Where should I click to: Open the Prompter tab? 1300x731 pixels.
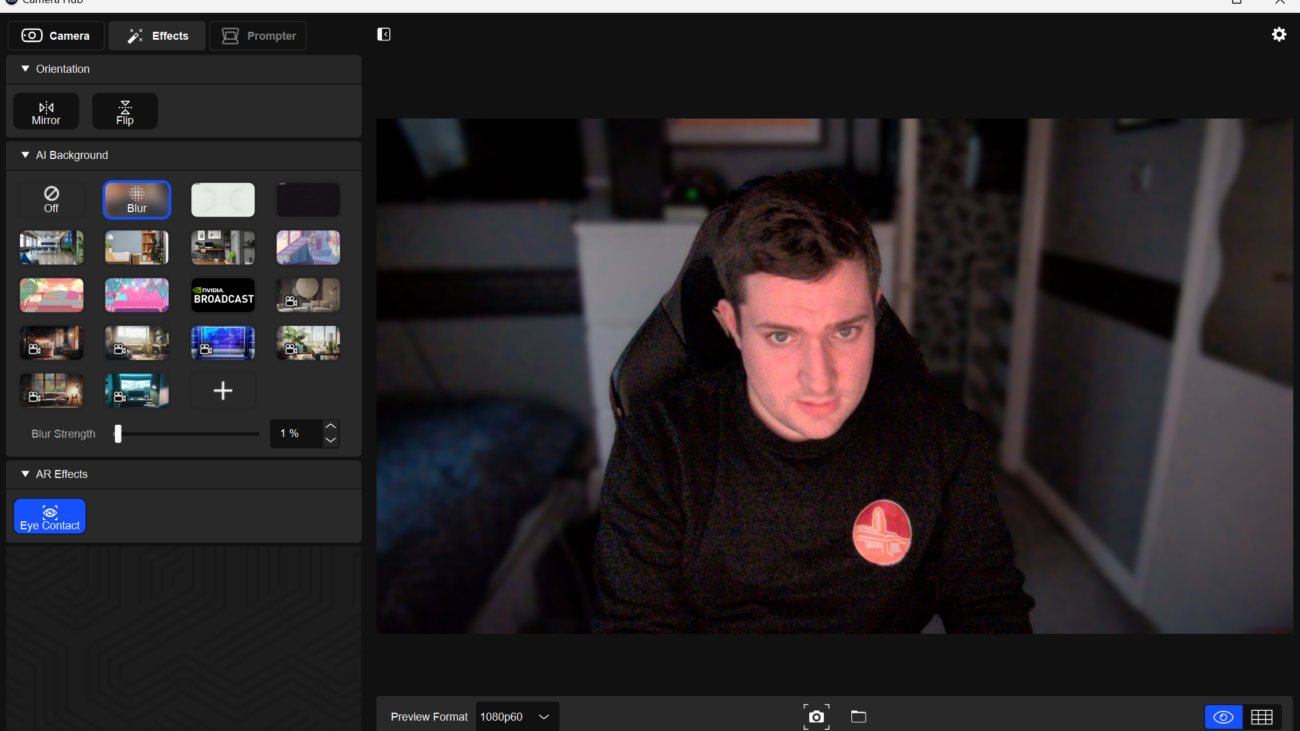pos(258,36)
